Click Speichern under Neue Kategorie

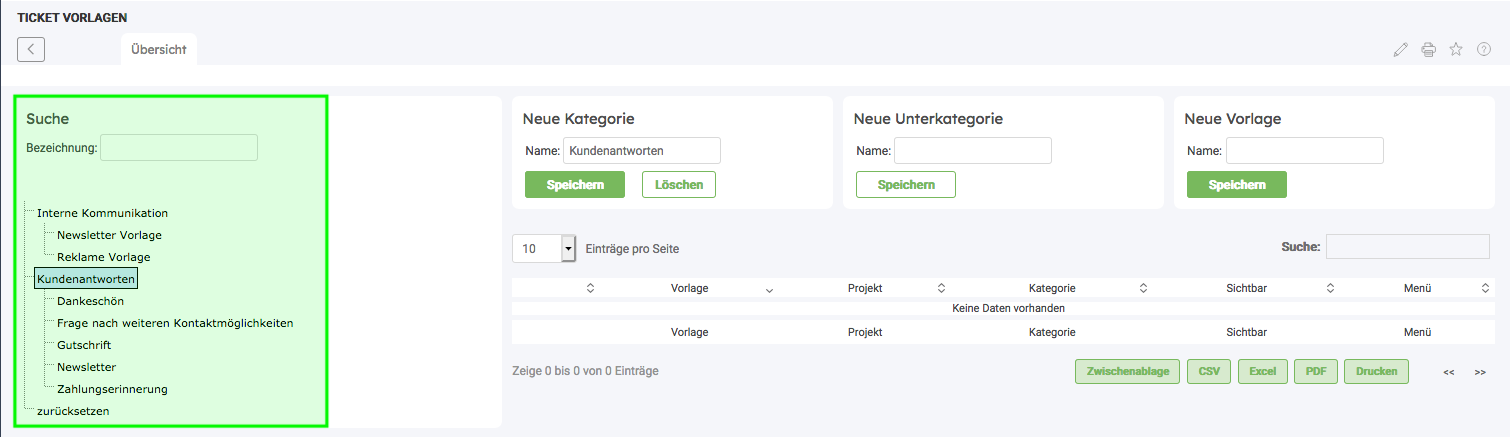574,185
